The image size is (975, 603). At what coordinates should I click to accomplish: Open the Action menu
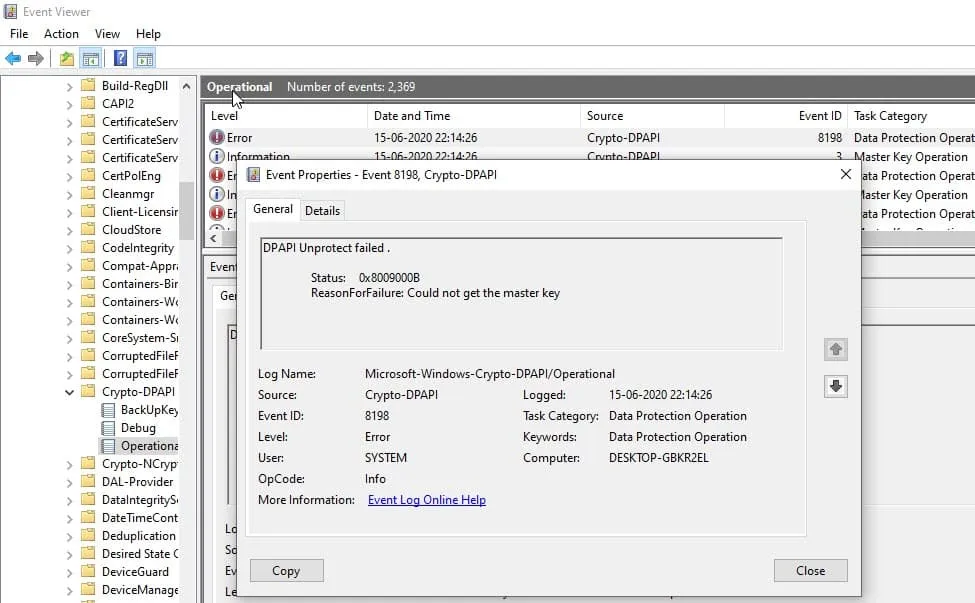point(61,34)
